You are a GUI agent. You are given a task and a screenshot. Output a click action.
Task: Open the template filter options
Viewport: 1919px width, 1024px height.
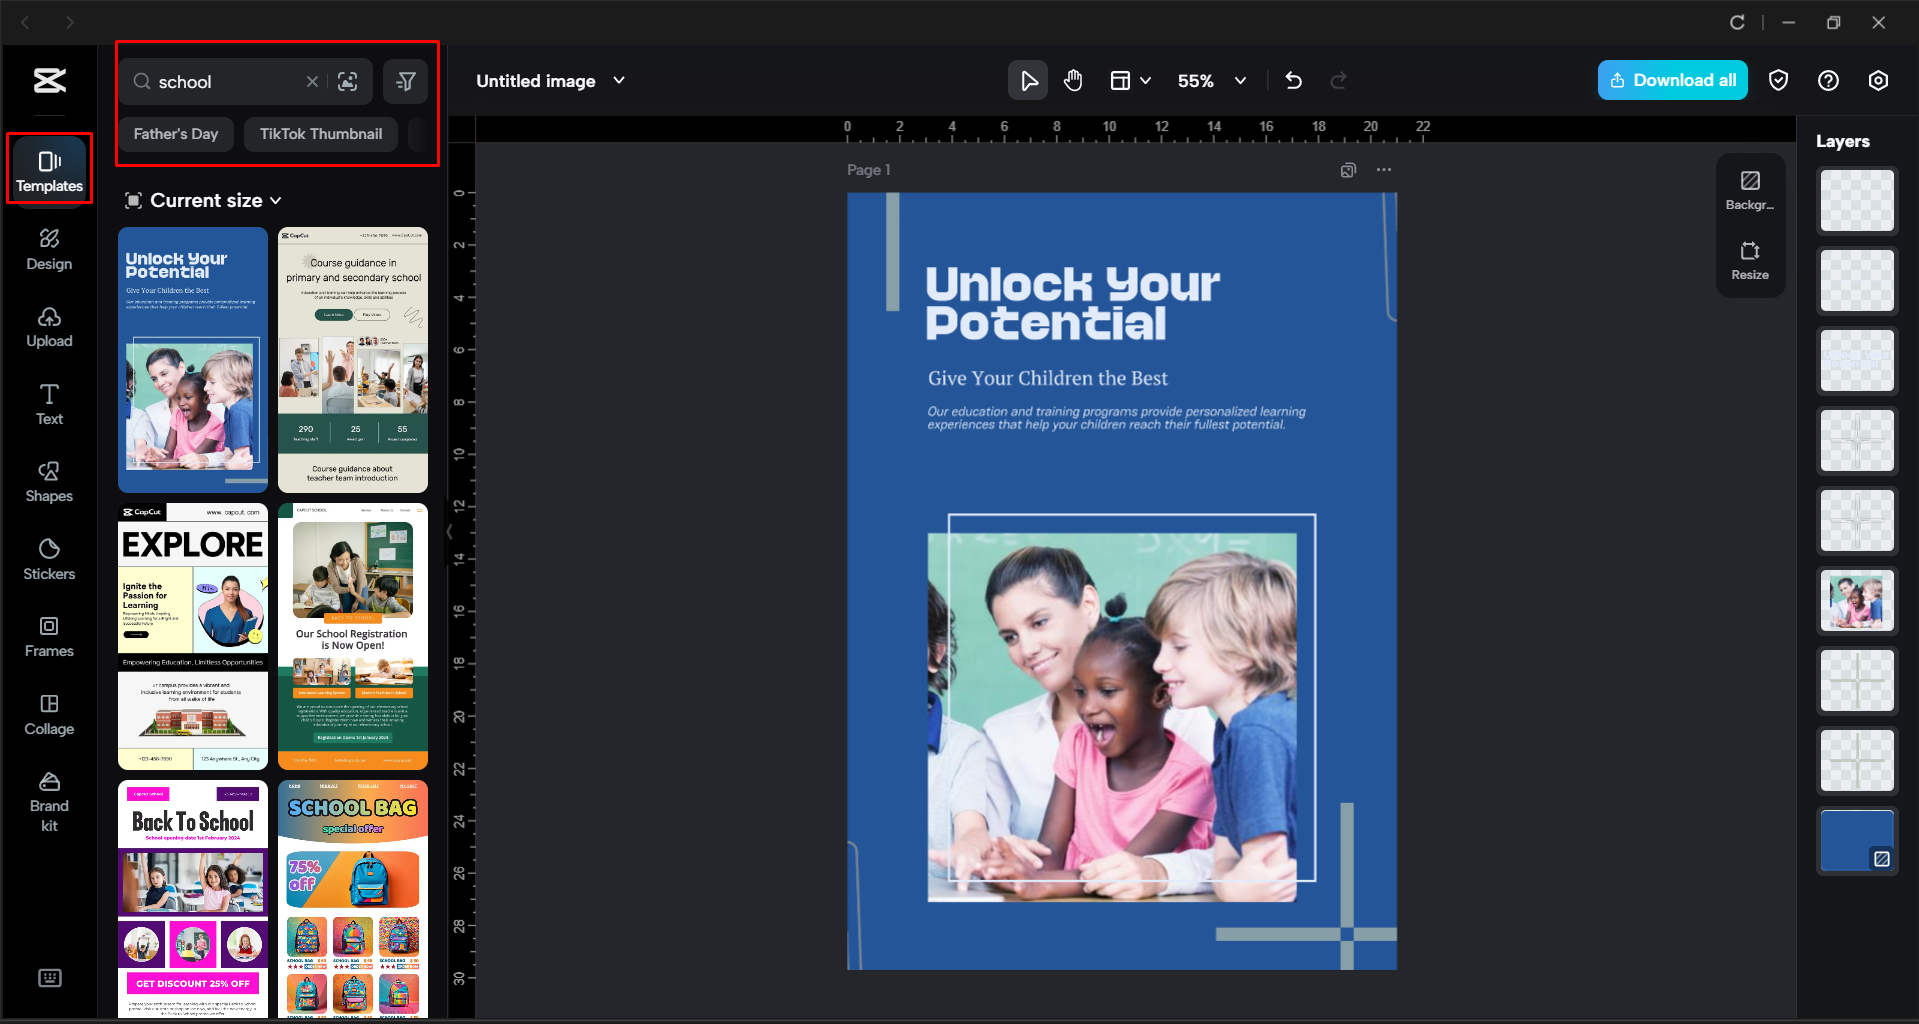click(x=405, y=81)
